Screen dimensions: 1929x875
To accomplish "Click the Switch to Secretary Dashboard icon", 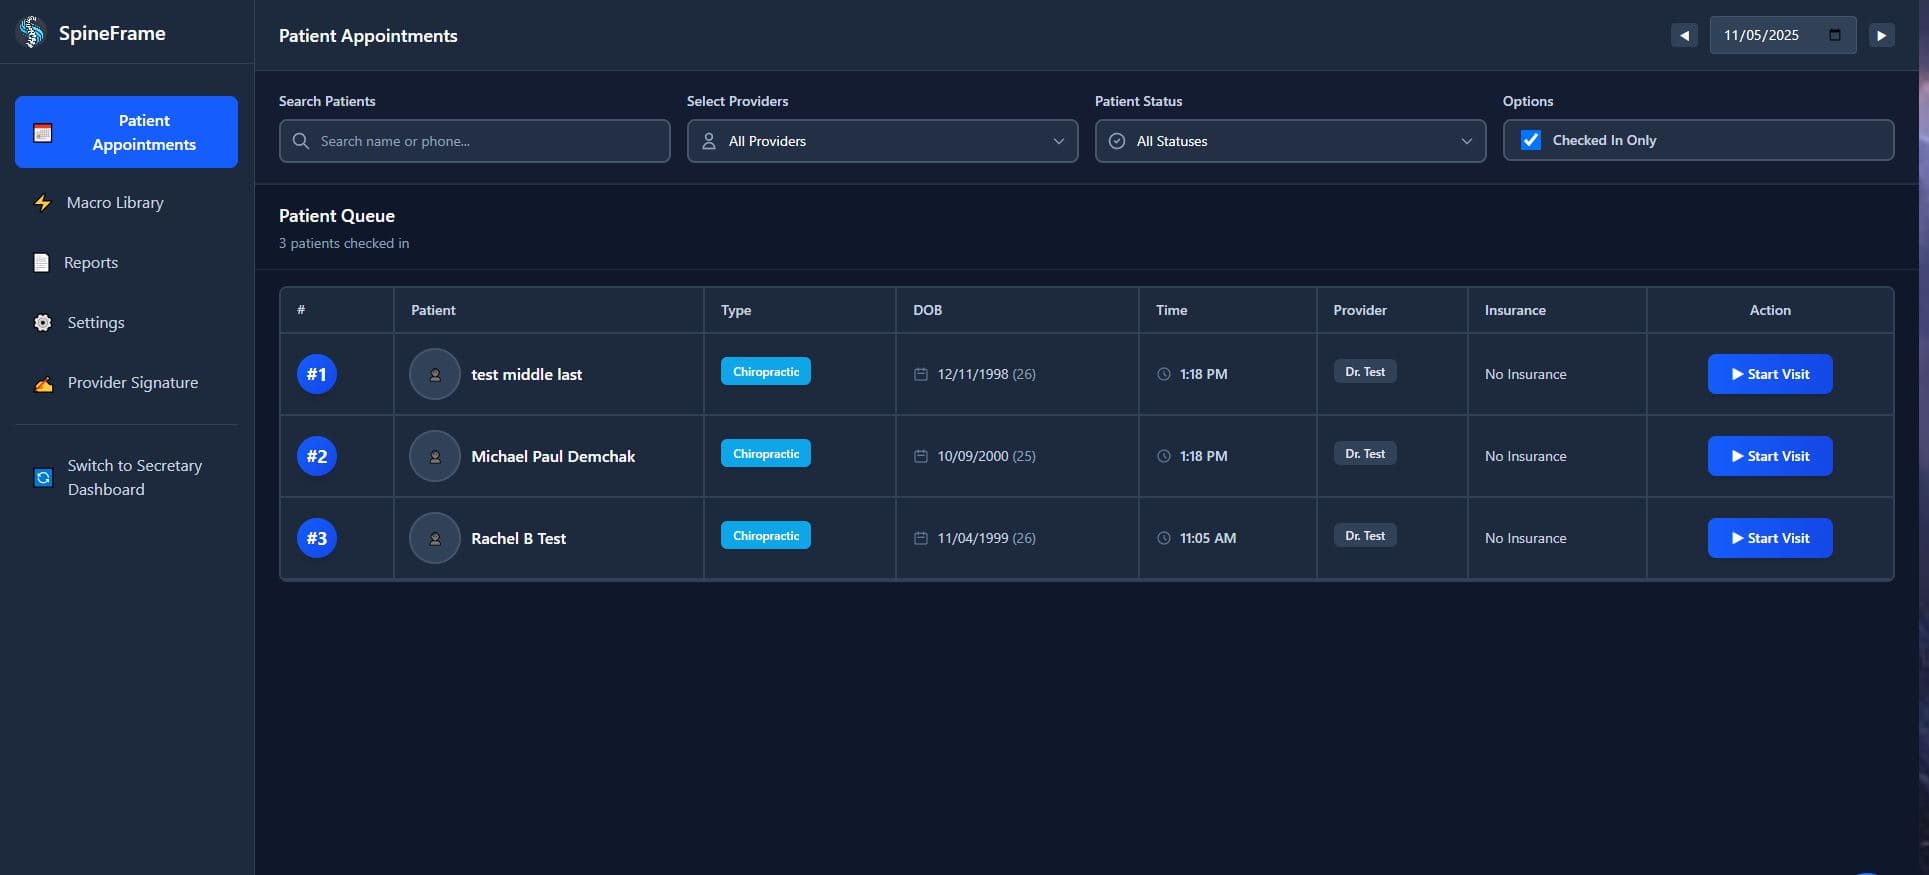I will (43, 478).
